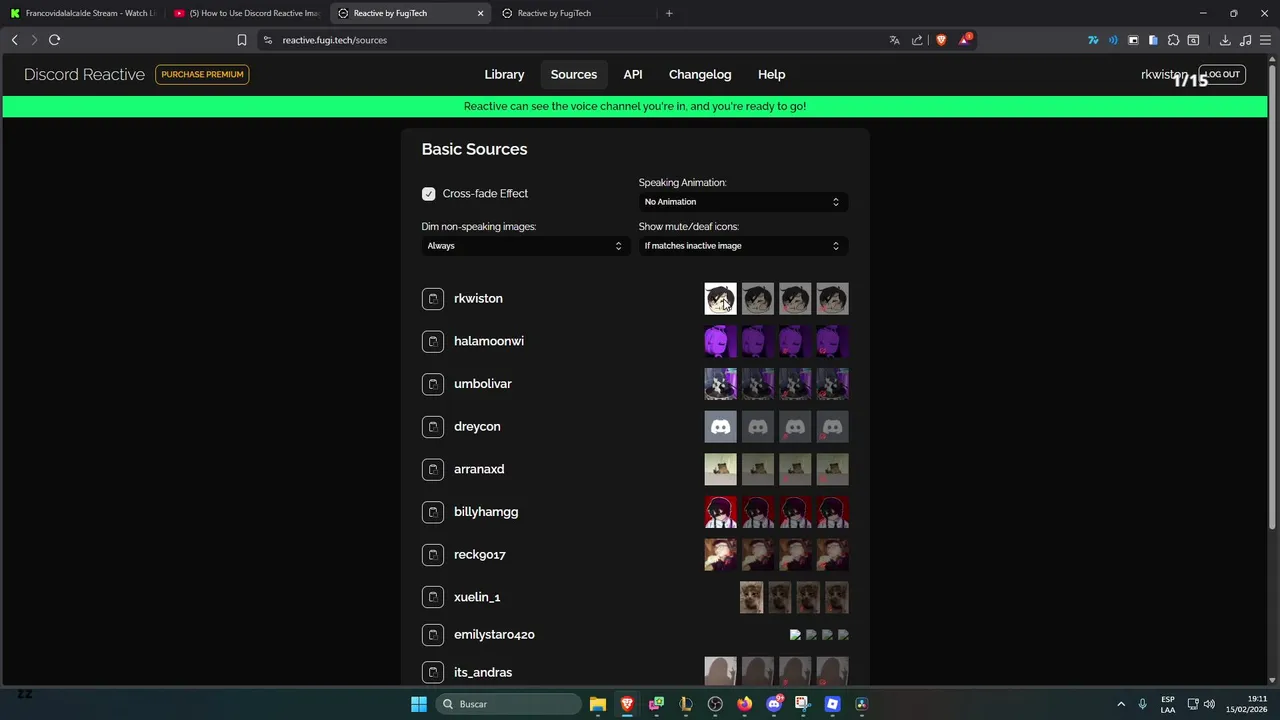Viewport: 1280px width, 720px height.
Task: Go back using browser back arrow
Action: (x=14, y=40)
